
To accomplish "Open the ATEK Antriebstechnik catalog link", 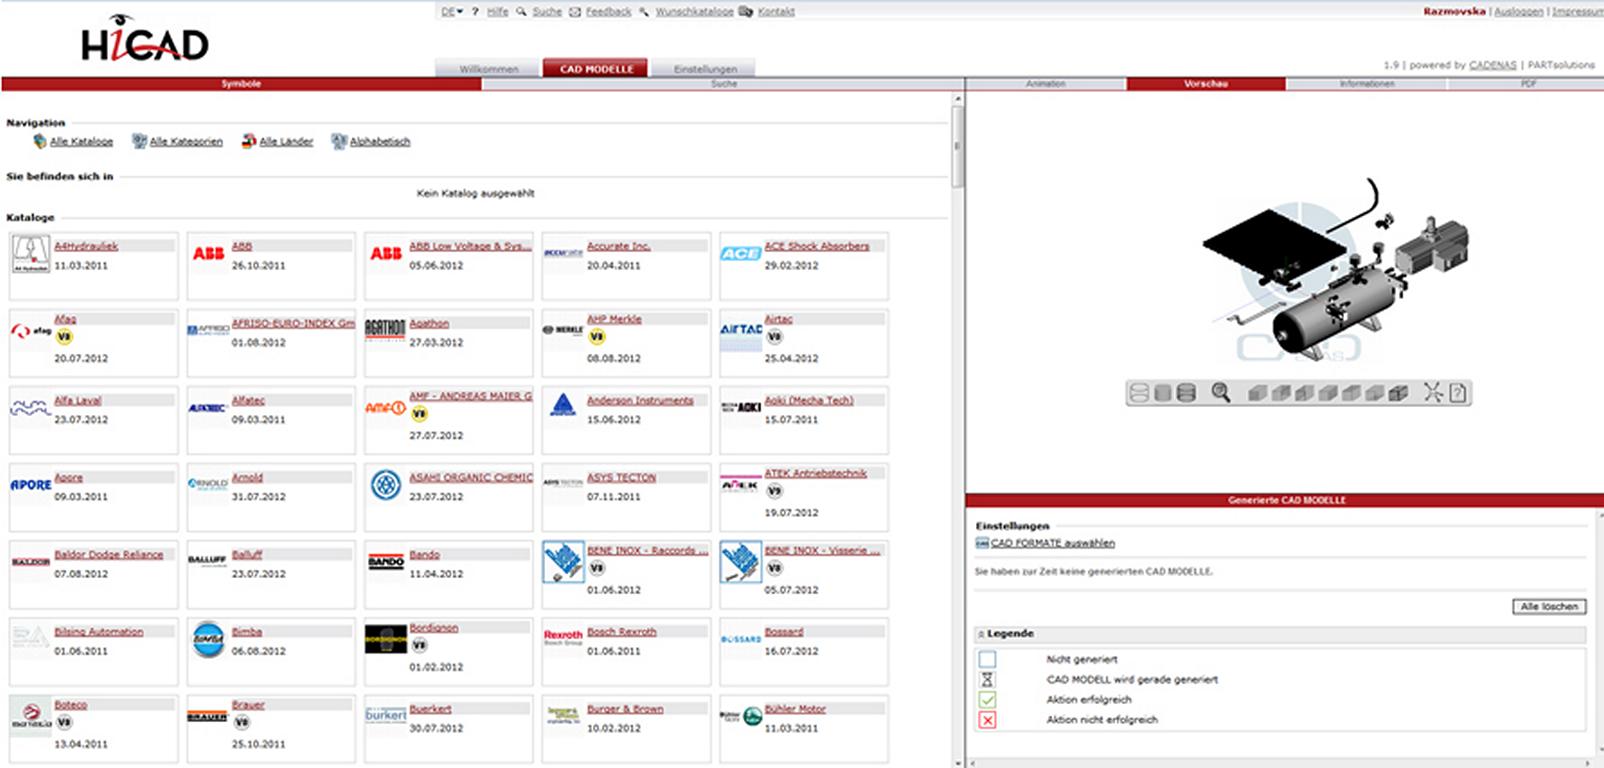I will [x=816, y=473].
